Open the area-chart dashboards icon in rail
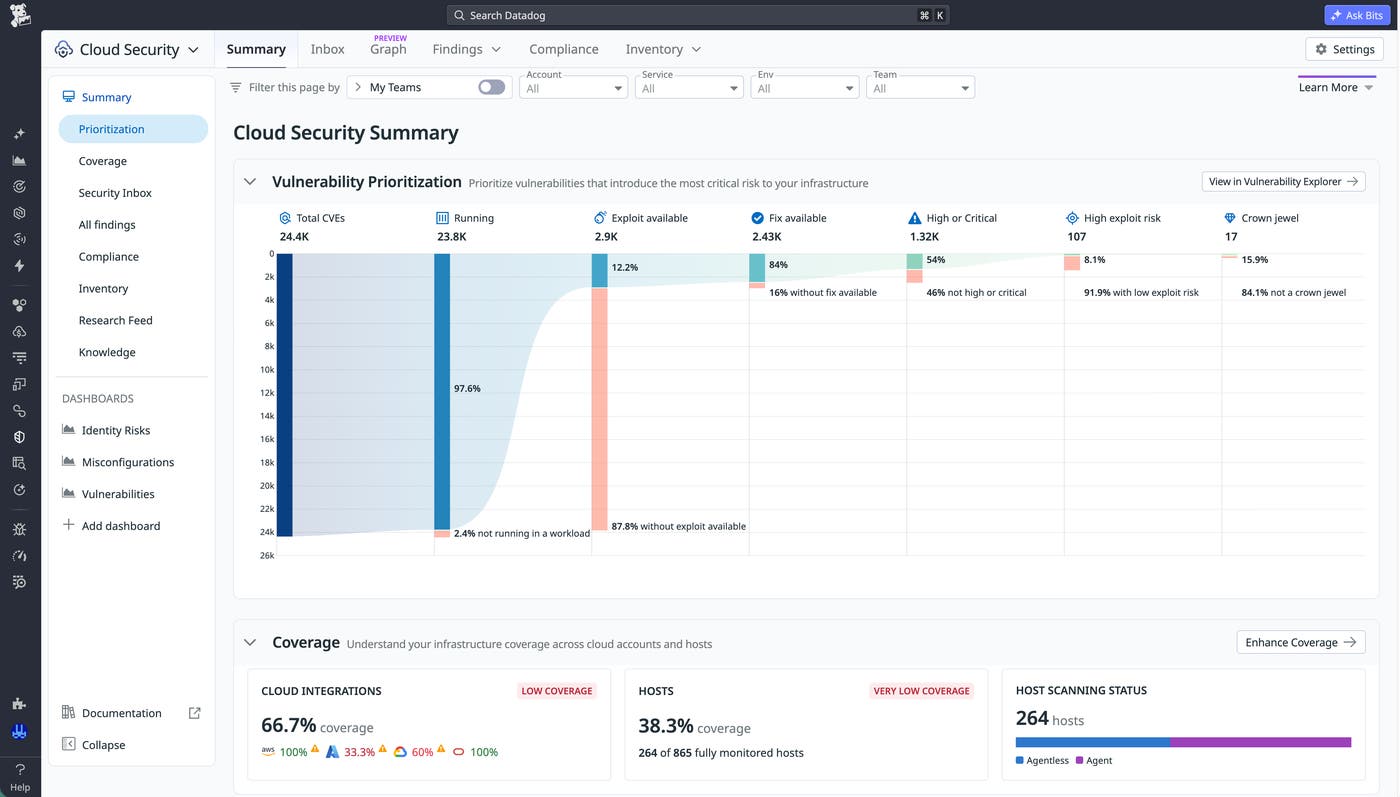The image size is (1400, 797). point(19,160)
